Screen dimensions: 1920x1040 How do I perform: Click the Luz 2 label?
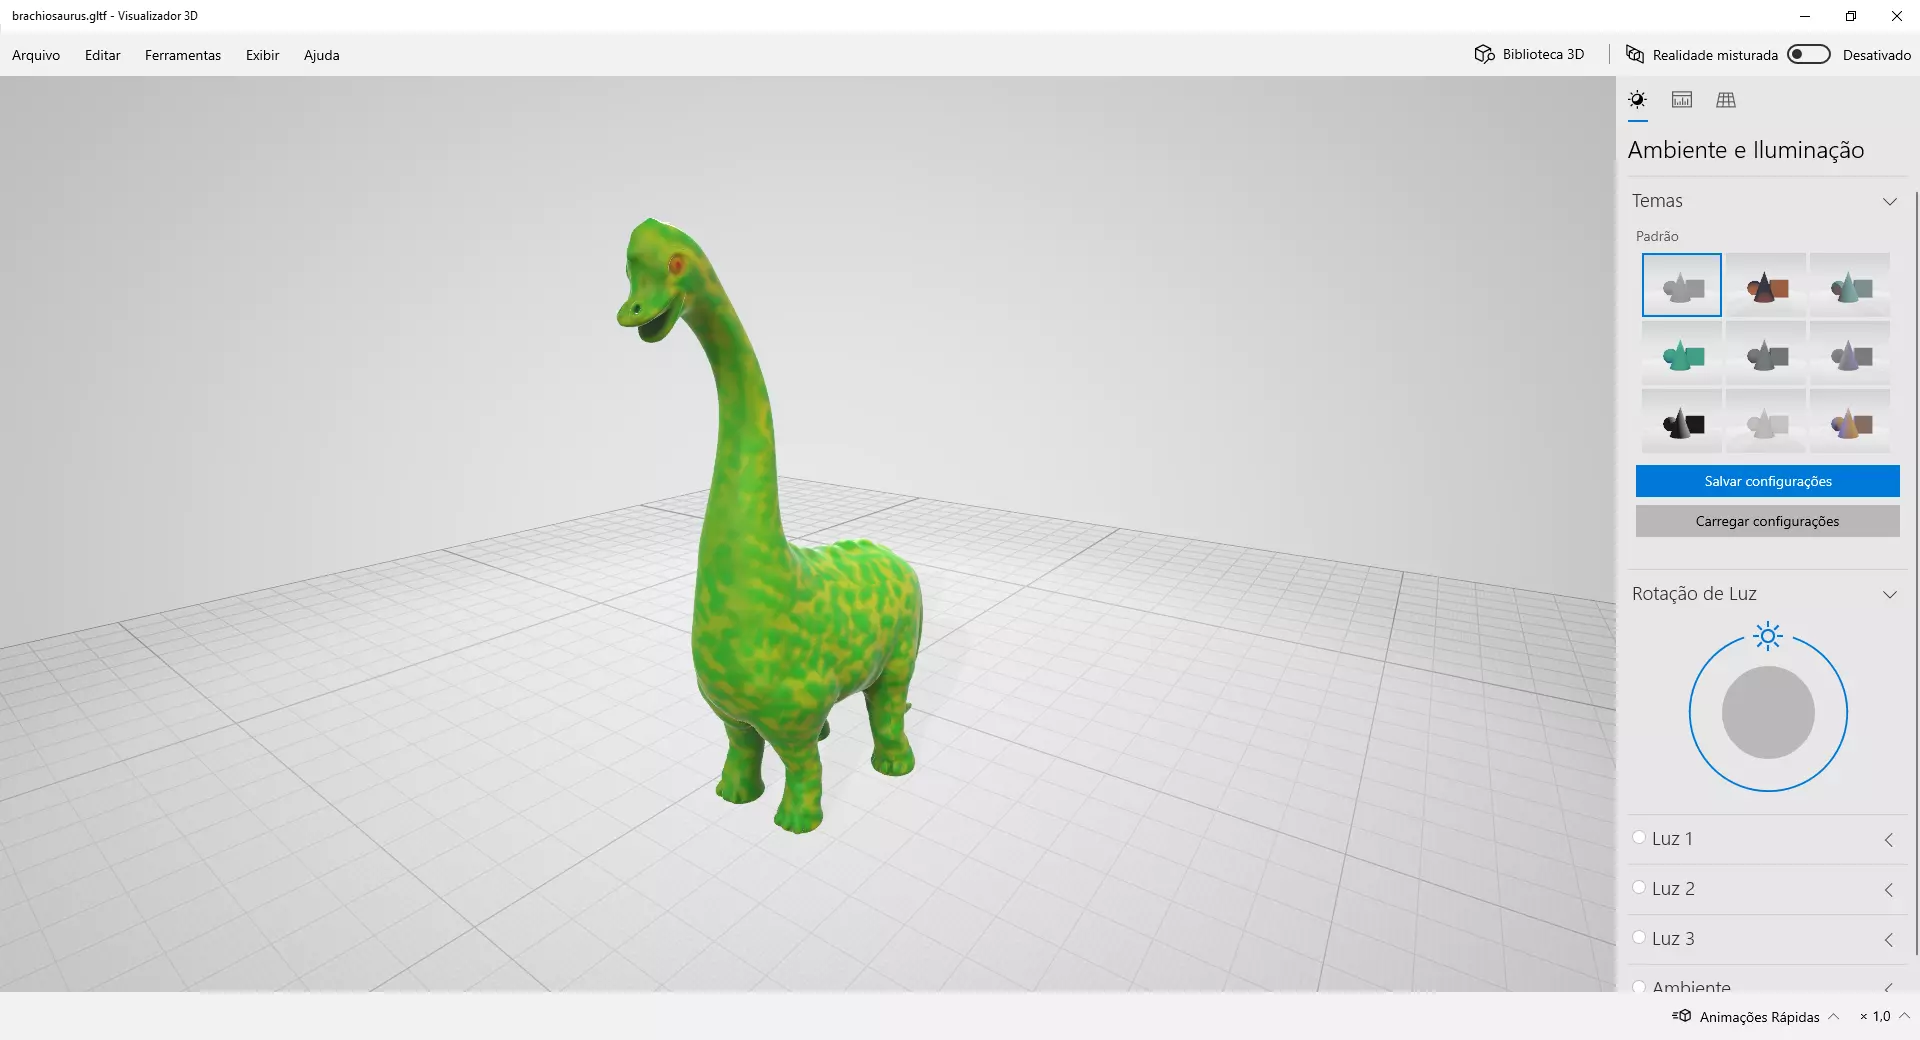click(1673, 889)
